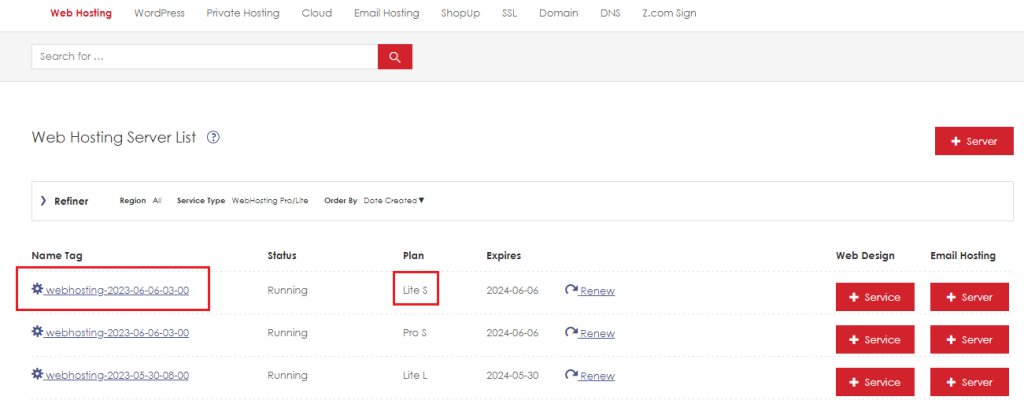Click Renew link for the Pro S server
This screenshot has width=1024, height=404.
[597, 334]
